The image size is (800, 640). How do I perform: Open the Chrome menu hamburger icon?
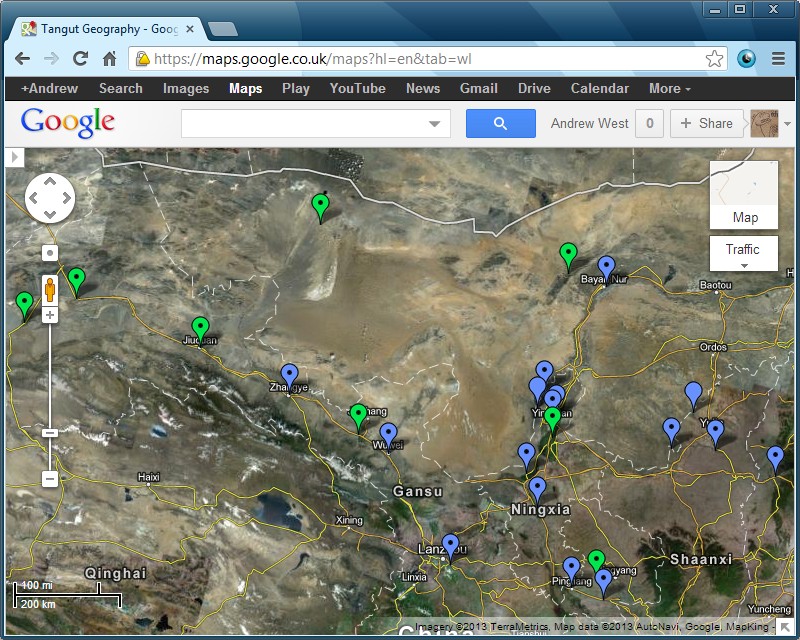(778, 59)
